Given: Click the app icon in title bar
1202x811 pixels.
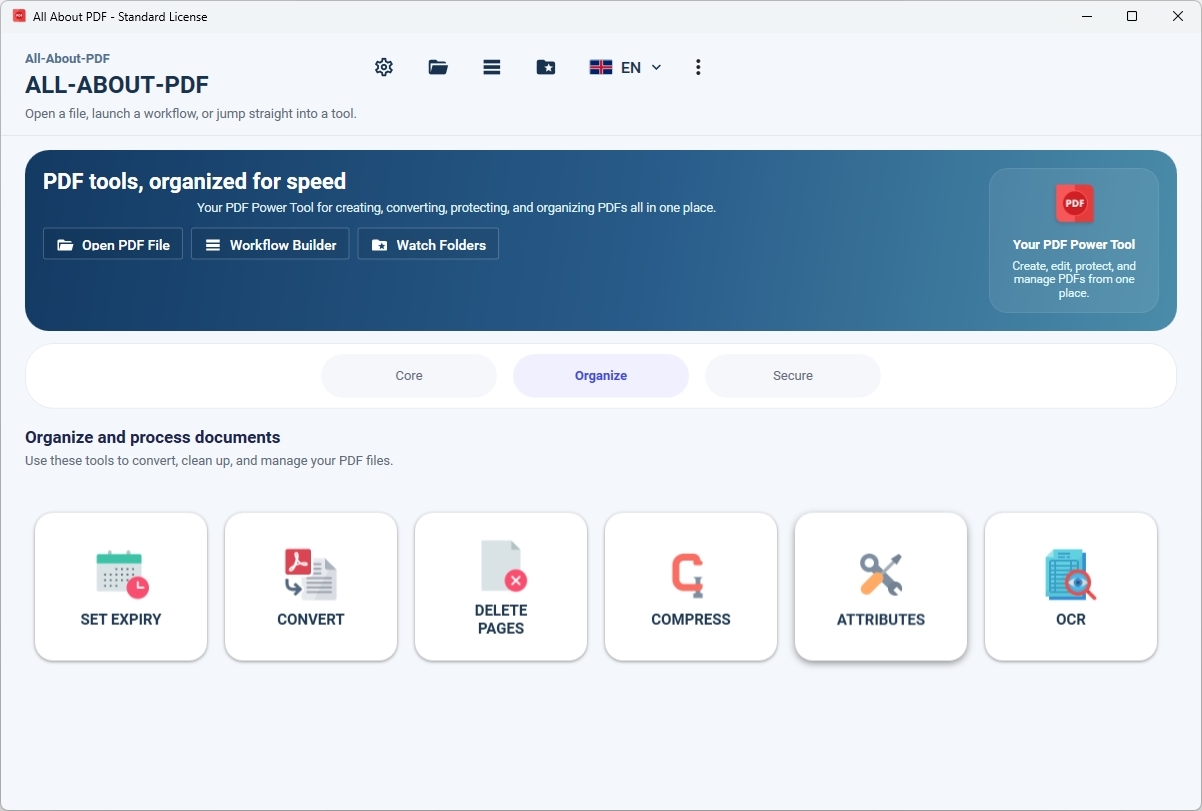Looking at the screenshot, I should click(19, 16).
